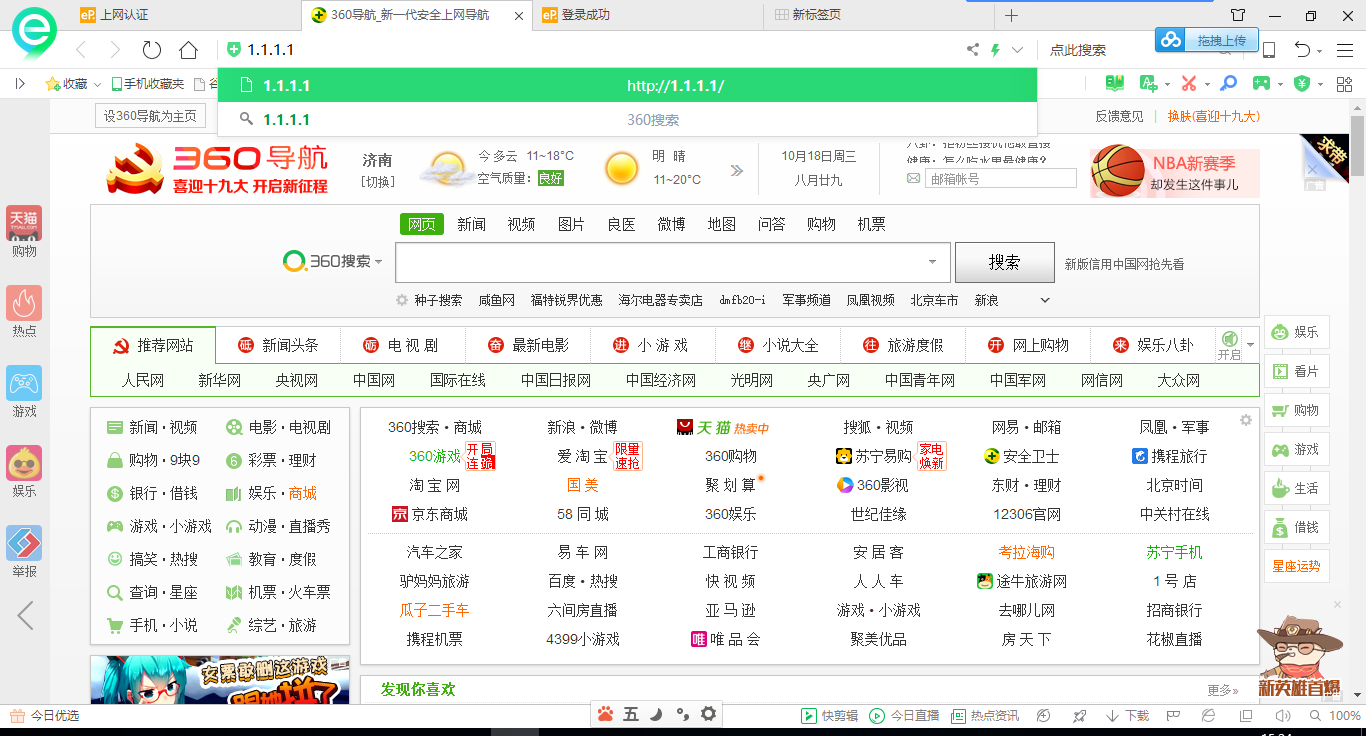Screen dimensions: 1366x736
Task: Open the 热点 flame sidebar icon
Action: point(24,312)
